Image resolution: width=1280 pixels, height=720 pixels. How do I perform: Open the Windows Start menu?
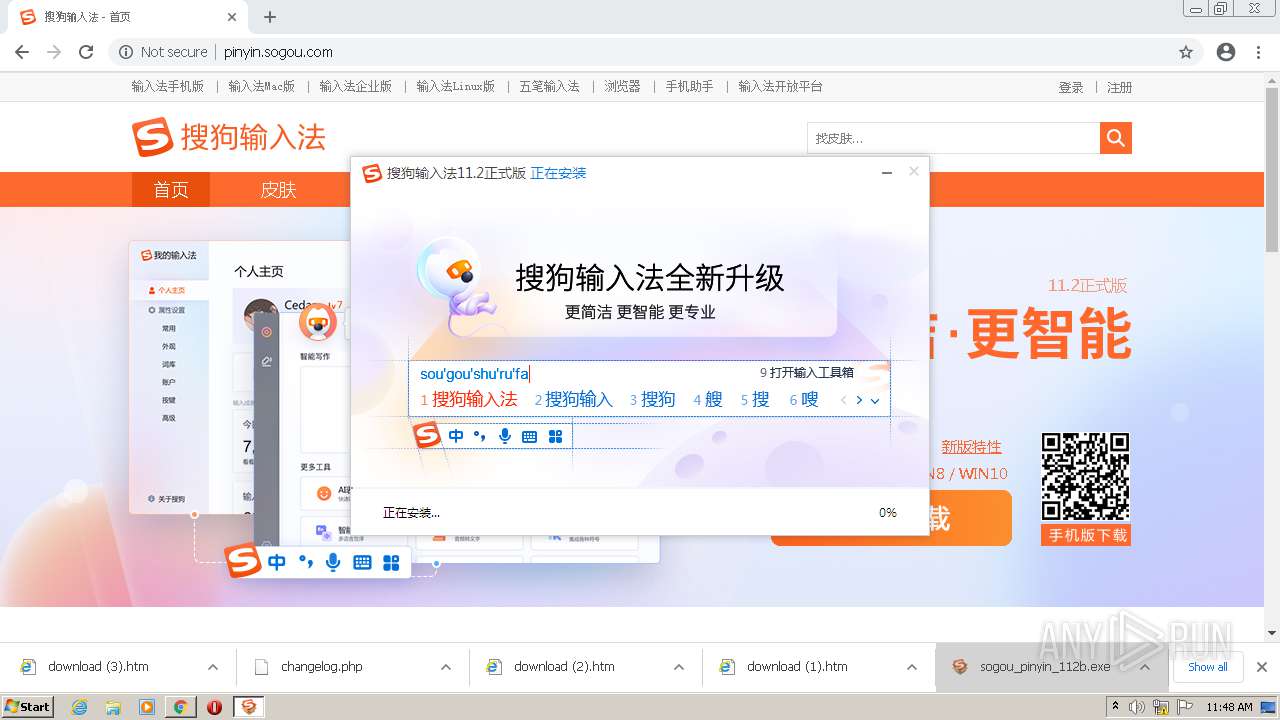click(x=27, y=706)
